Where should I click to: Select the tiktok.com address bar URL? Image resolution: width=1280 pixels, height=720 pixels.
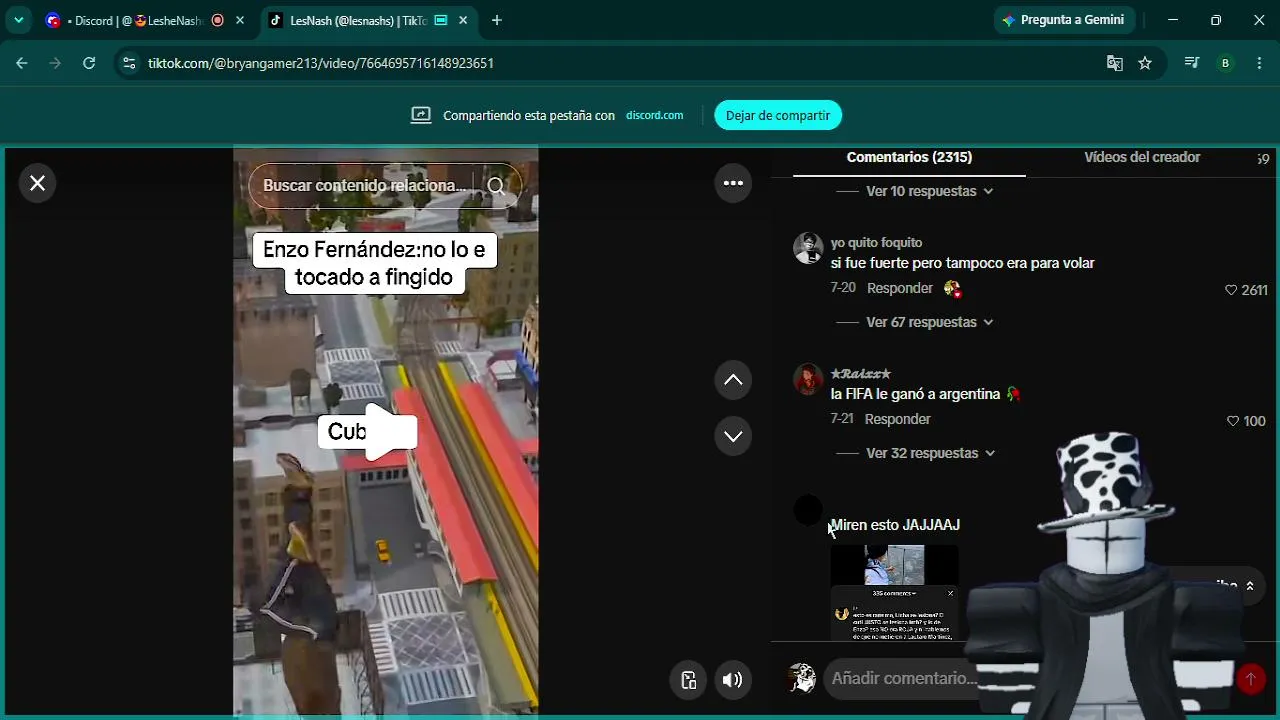(321, 63)
